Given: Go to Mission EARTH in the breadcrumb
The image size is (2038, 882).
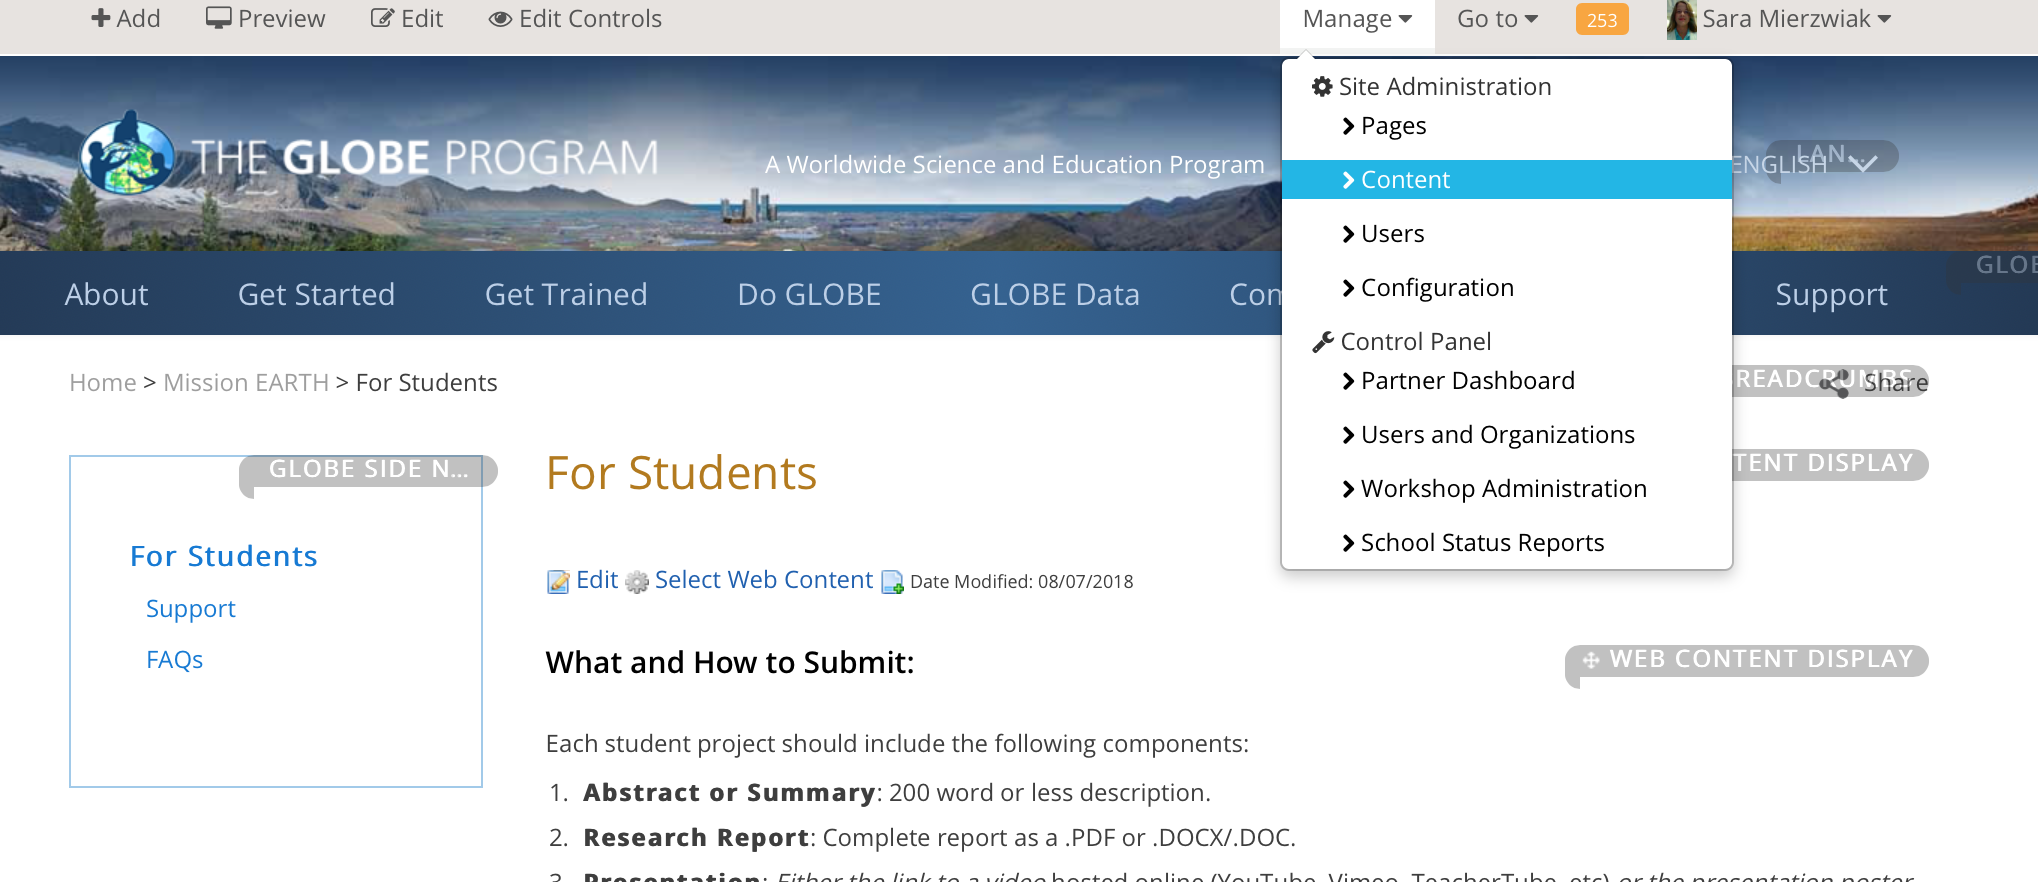Looking at the screenshot, I should click(246, 383).
